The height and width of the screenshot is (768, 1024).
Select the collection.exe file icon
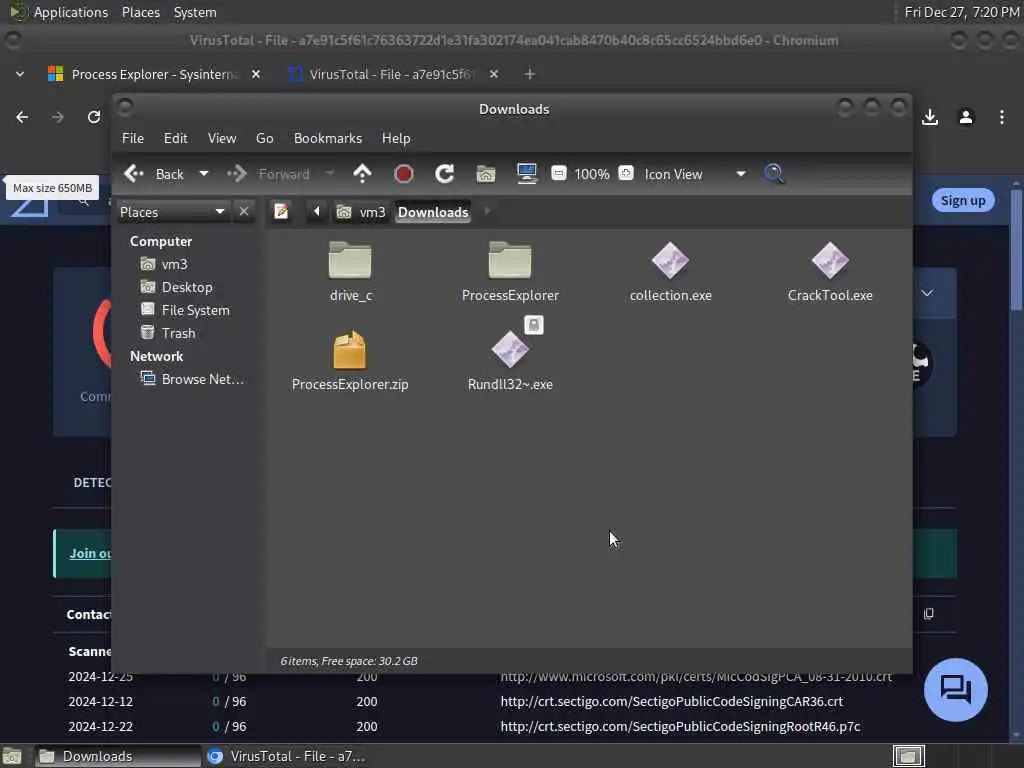point(670,261)
